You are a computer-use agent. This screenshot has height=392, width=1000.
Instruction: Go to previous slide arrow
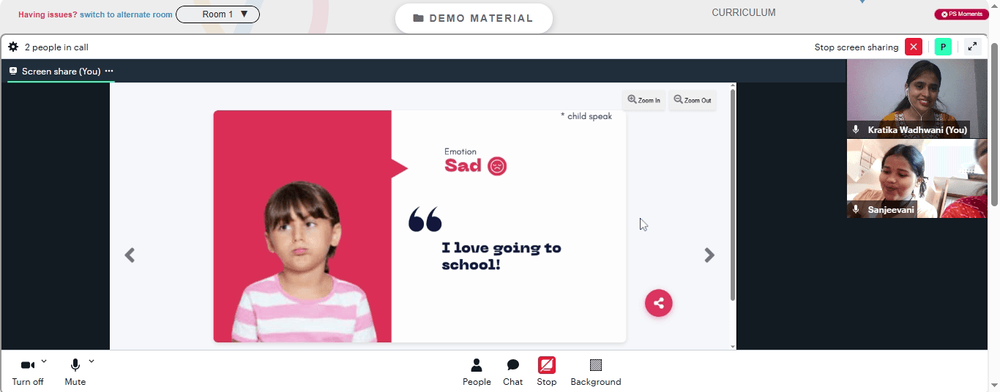pos(129,255)
